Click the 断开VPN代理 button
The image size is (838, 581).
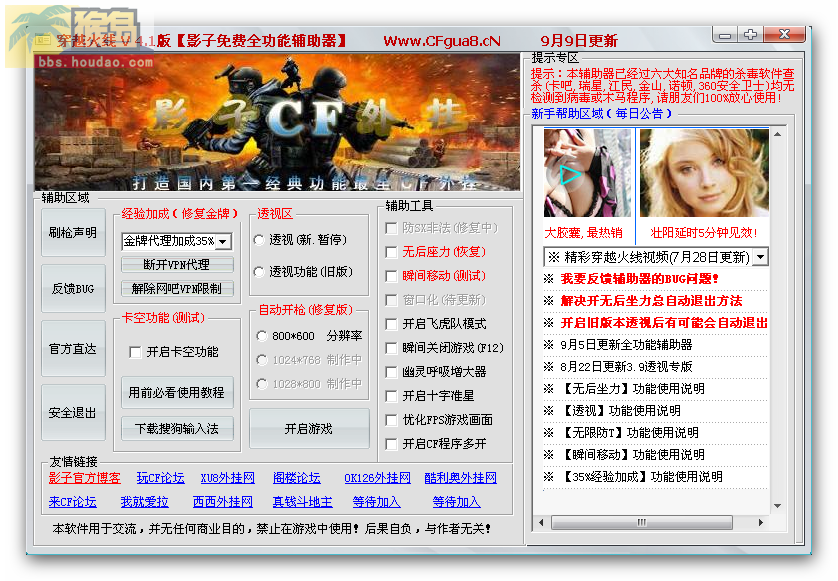[x=177, y=265]
